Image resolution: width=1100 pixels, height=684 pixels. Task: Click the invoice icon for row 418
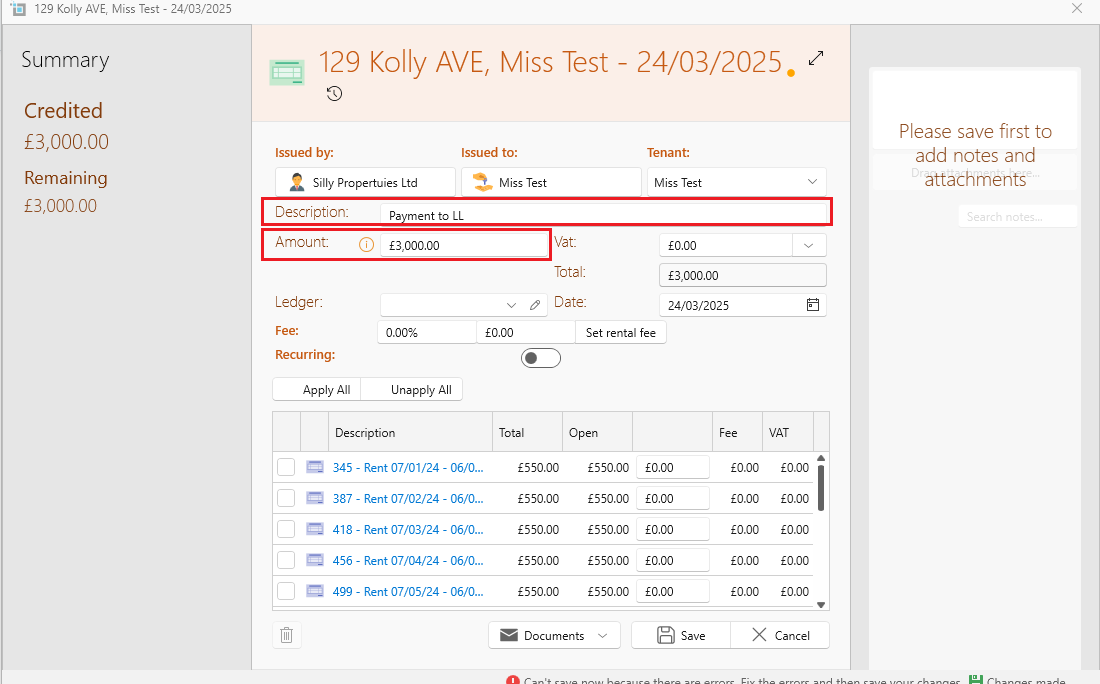pyautogui.click(x=315, y=529)
